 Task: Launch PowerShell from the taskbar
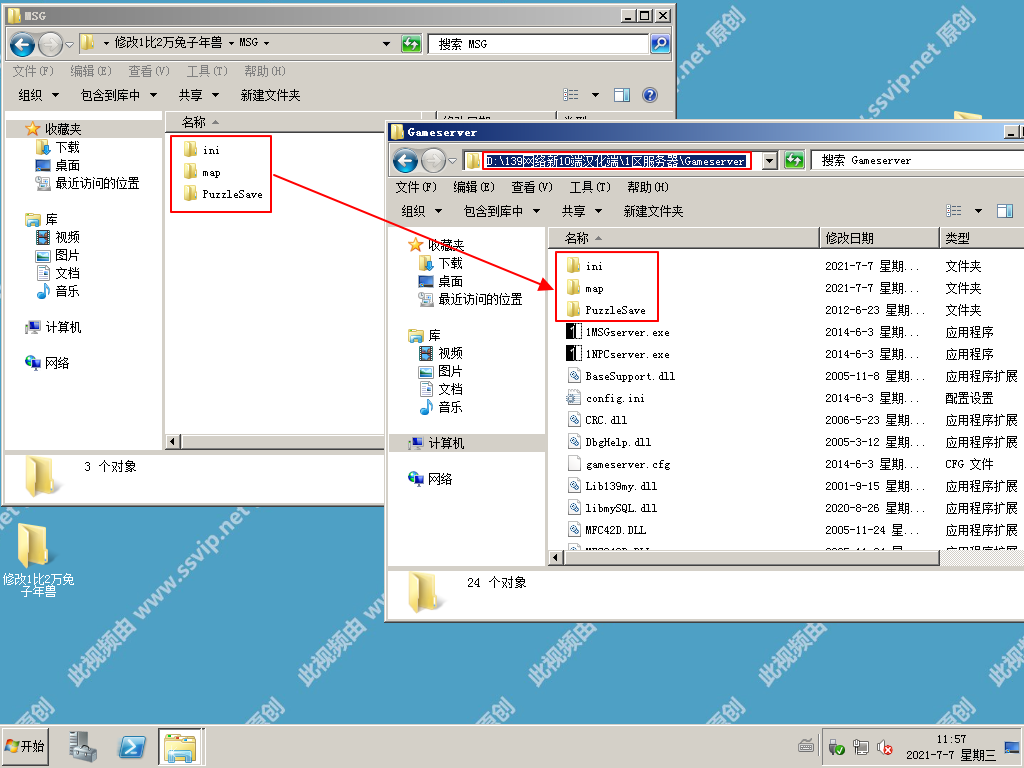(x=132, y=746)
